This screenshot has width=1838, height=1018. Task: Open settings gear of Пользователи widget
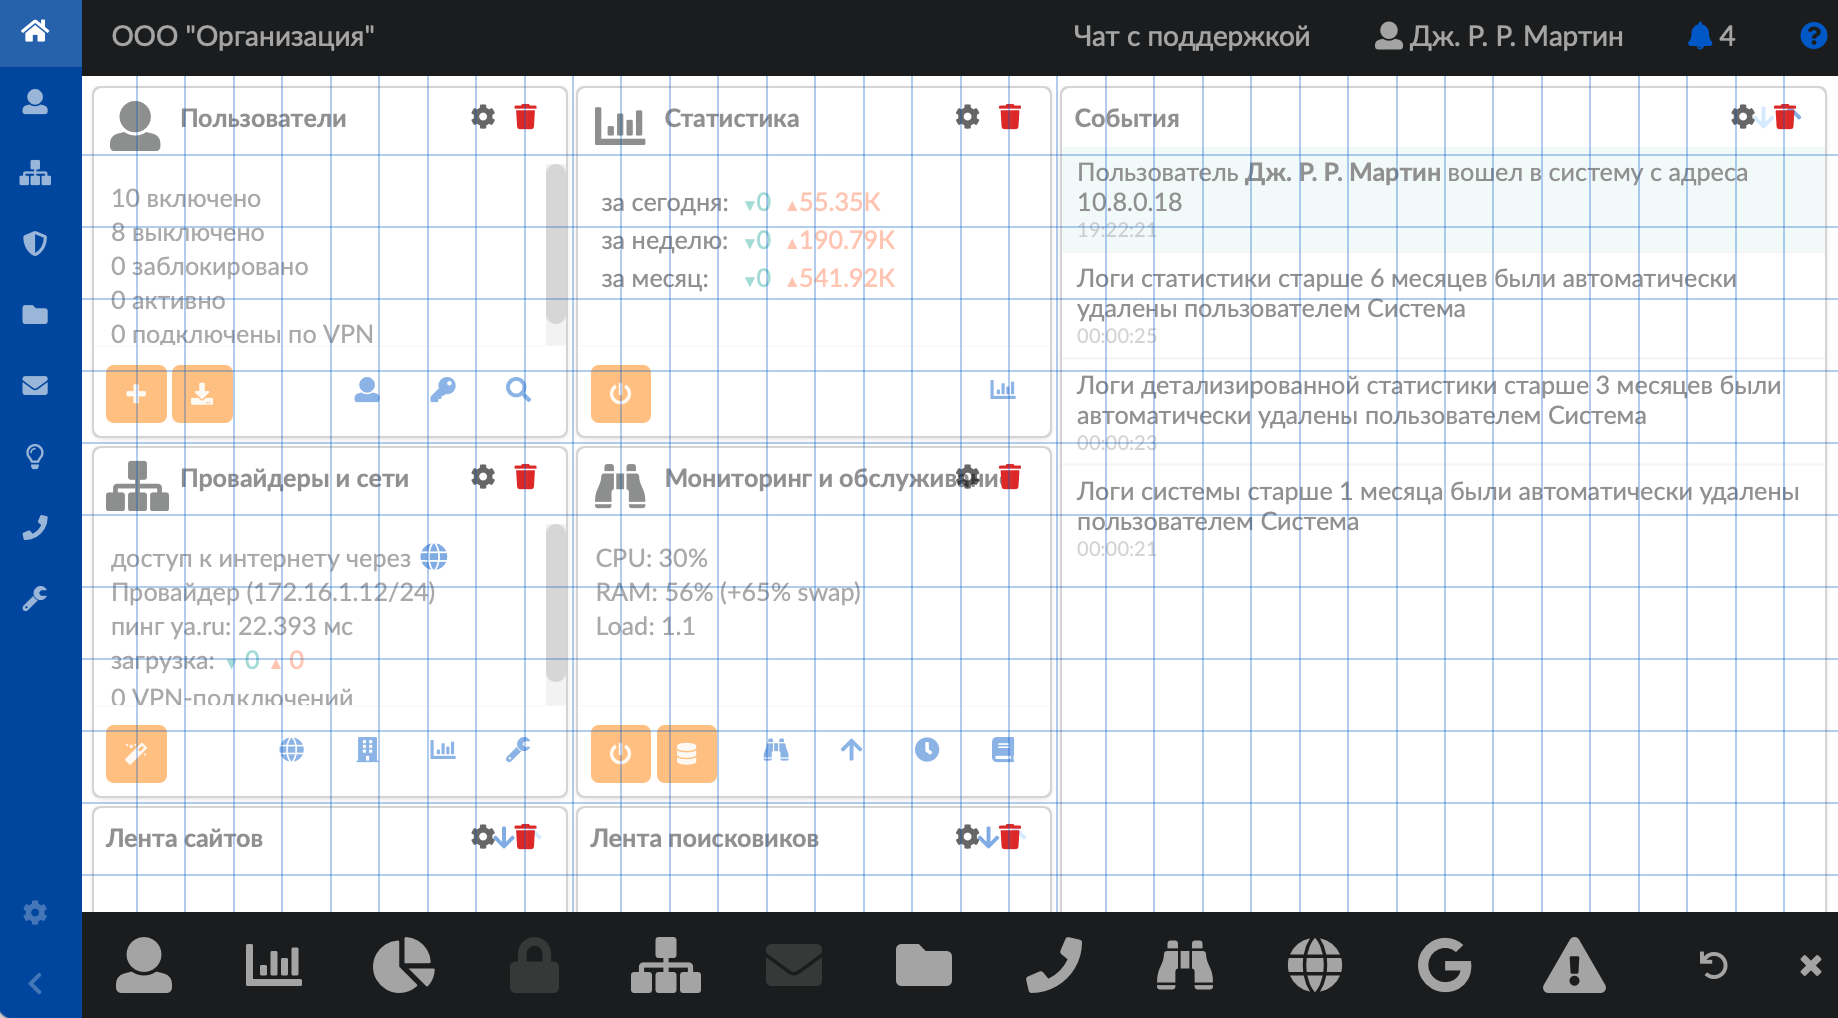coord(483,117)
